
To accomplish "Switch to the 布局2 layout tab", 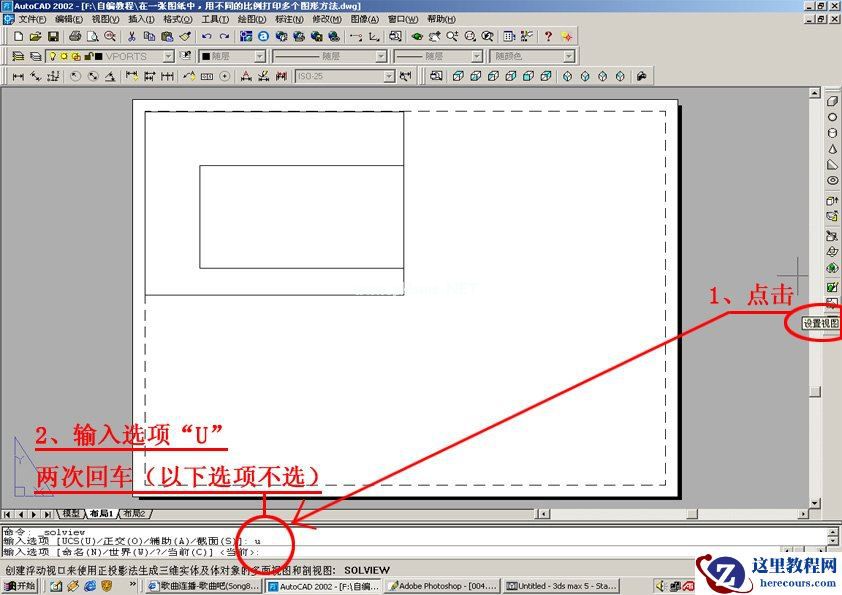I will 134,514.
